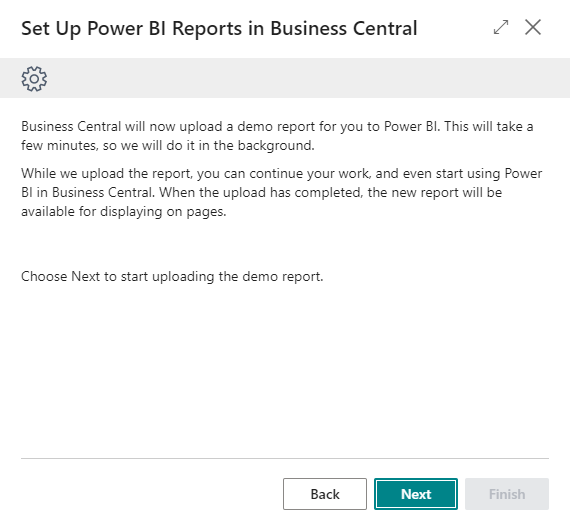Expand the dialog with the diagonal arrows icon
The height and width of the screenshot is (530, 570).
click(x=501, y=27)
